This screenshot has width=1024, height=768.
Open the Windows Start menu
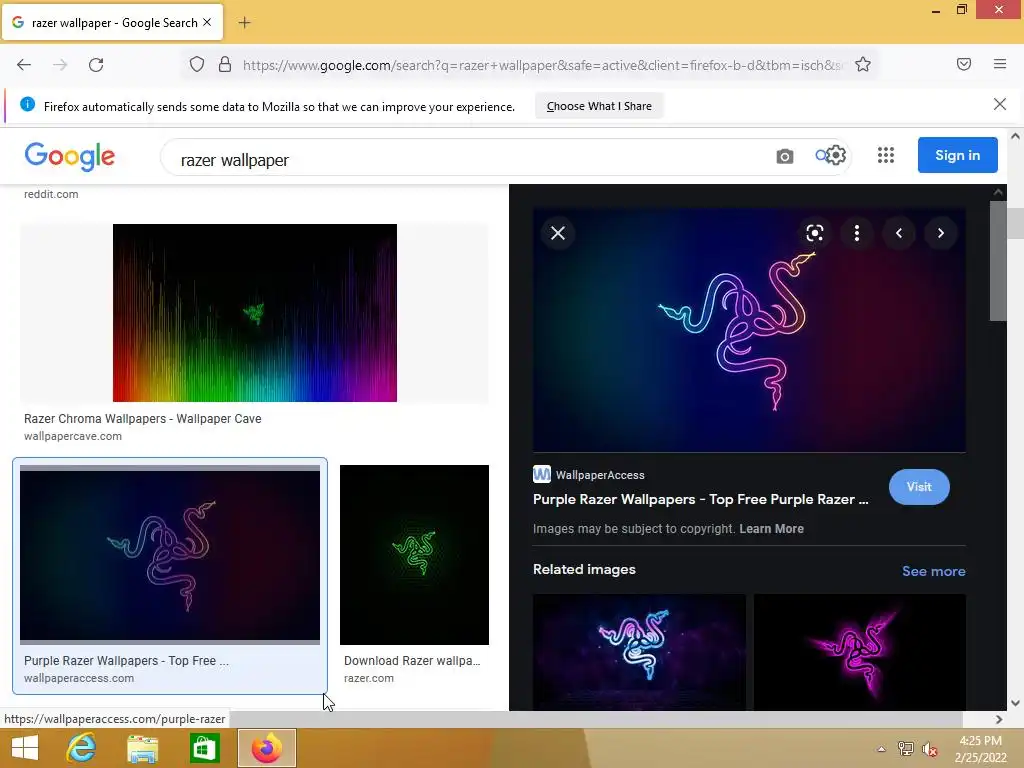25,748
